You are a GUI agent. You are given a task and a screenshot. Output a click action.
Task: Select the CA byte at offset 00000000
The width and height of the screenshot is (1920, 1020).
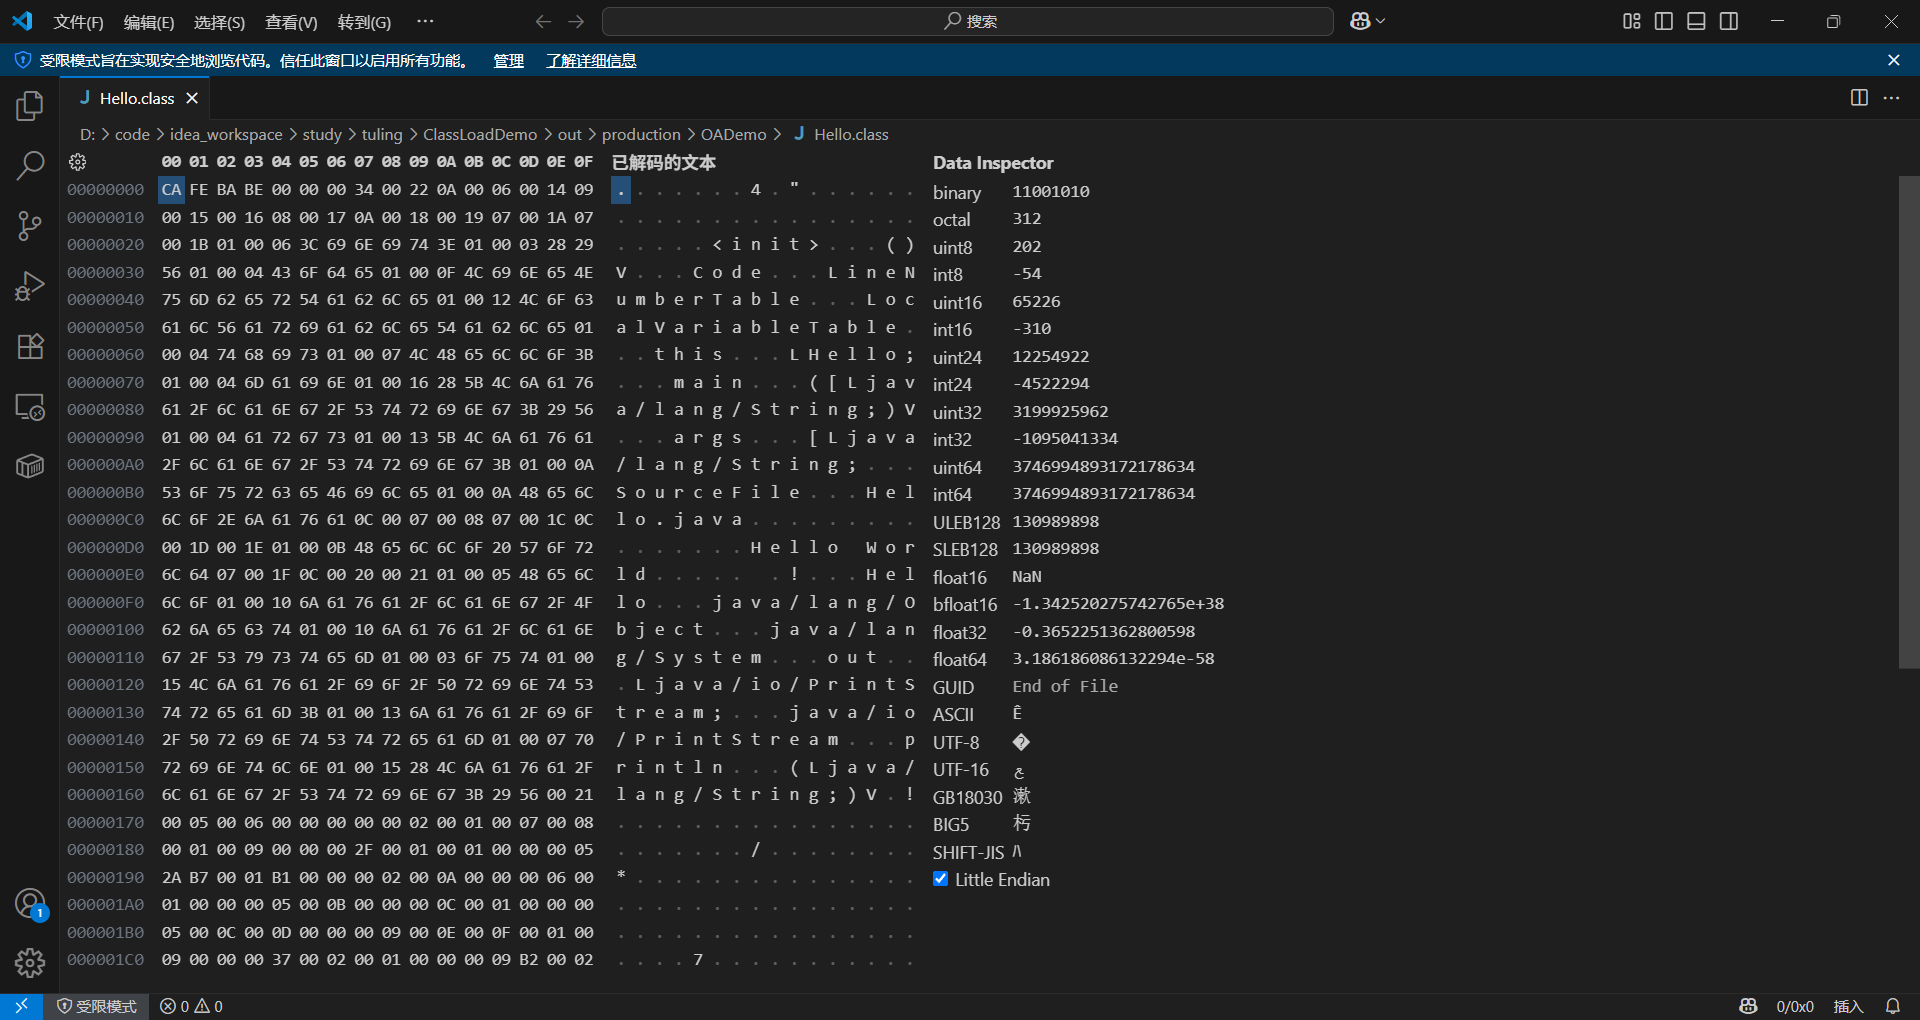click(x=172, y=190)
